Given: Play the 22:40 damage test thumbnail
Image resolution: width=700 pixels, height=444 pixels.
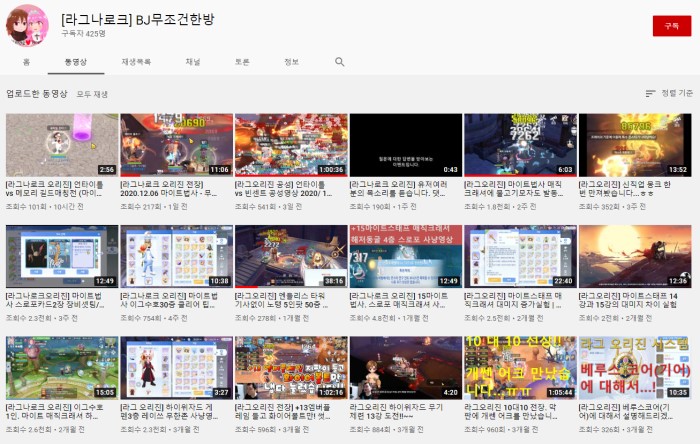Looking at the screenshot, I should point(521,256).
